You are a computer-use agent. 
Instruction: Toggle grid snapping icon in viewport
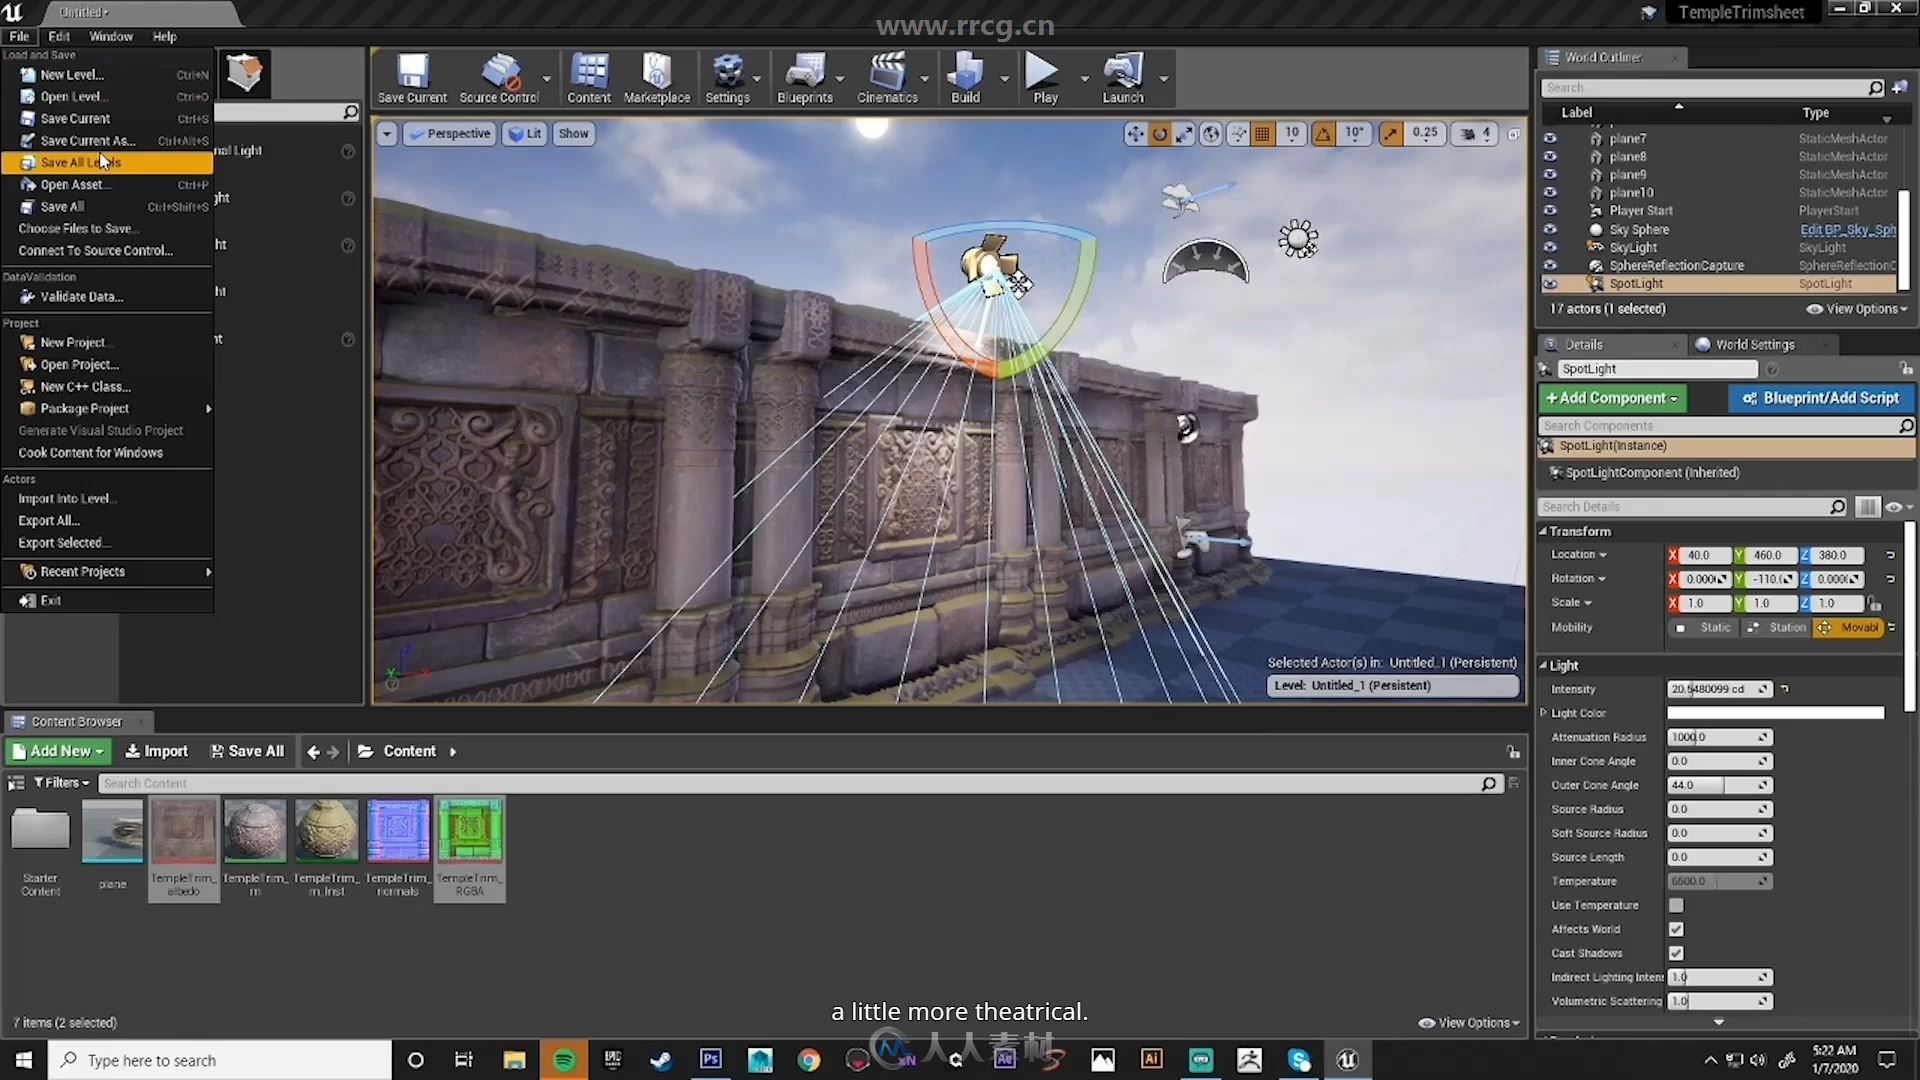coord(1263,133)
